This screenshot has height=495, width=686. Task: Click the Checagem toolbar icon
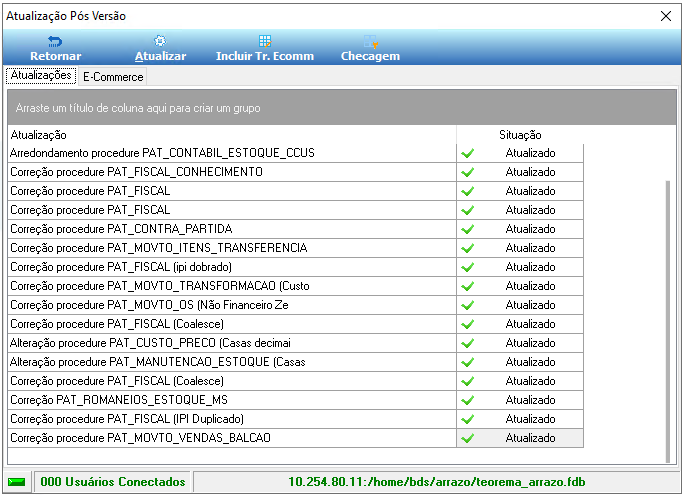[370, 42]
